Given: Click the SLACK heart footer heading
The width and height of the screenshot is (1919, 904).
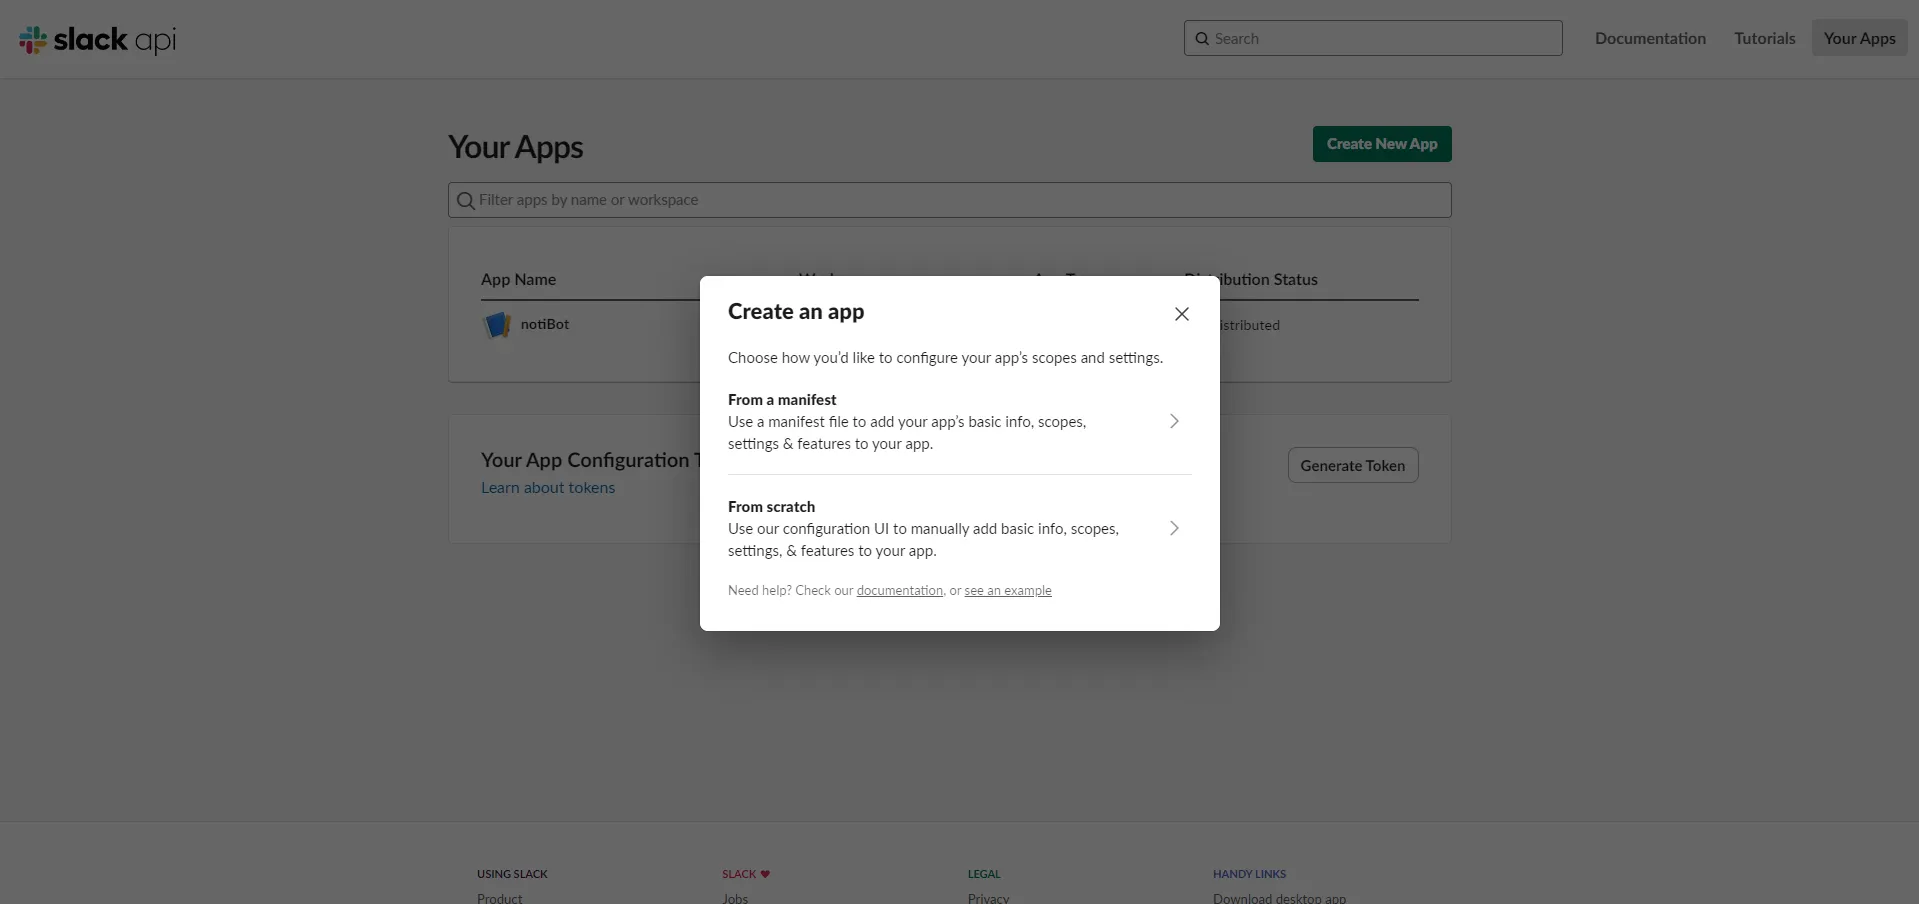Looking at the screenshot, I should tap(746, 874).
